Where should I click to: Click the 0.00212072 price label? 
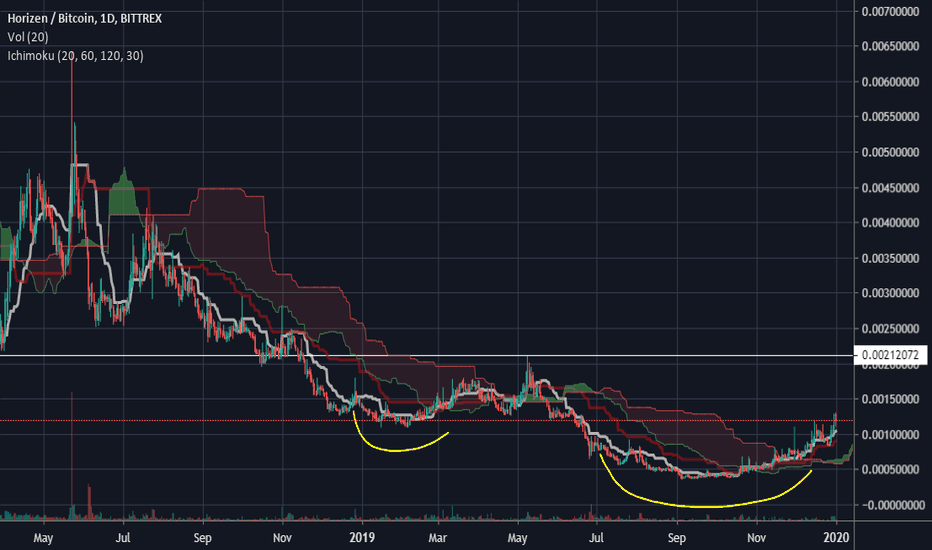[890, 355]
